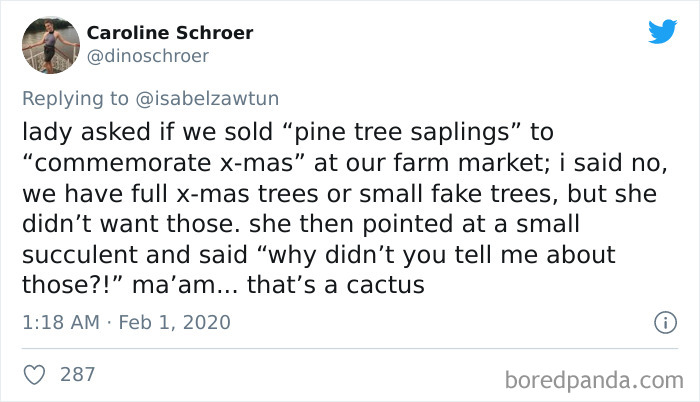Open Caroline Schroer's profile picture
Viewport: 700px width, 402px height.
[x=50, y=45]
